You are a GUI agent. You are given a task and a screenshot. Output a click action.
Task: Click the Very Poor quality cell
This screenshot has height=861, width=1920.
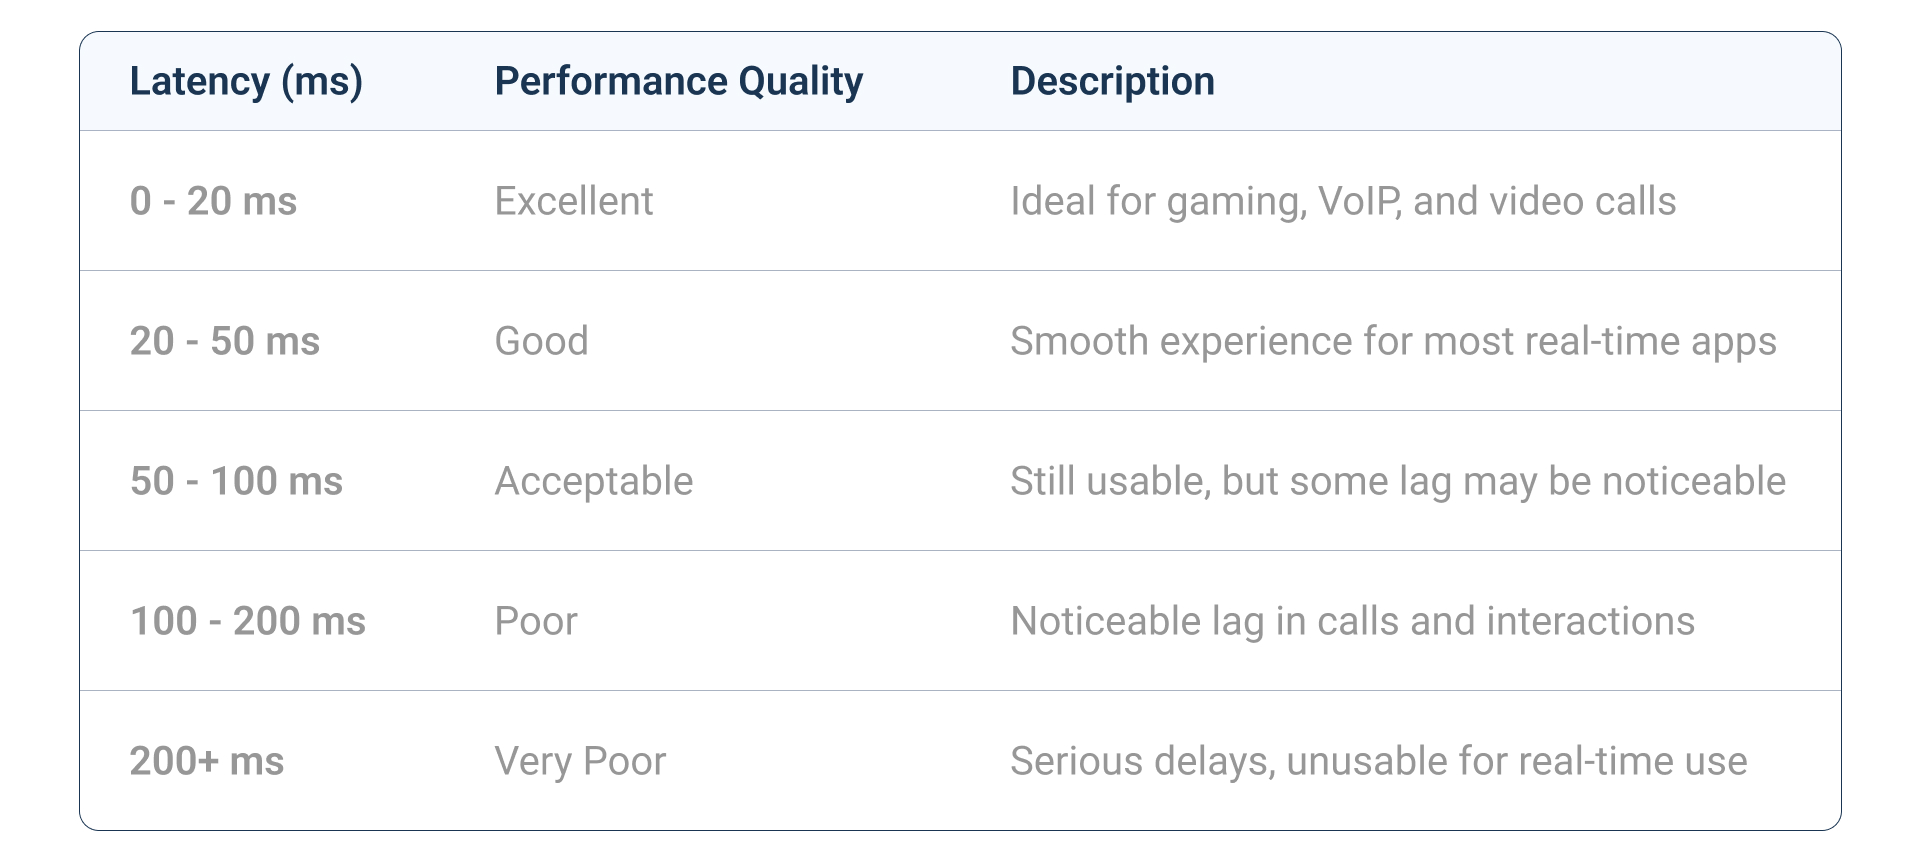580,761
